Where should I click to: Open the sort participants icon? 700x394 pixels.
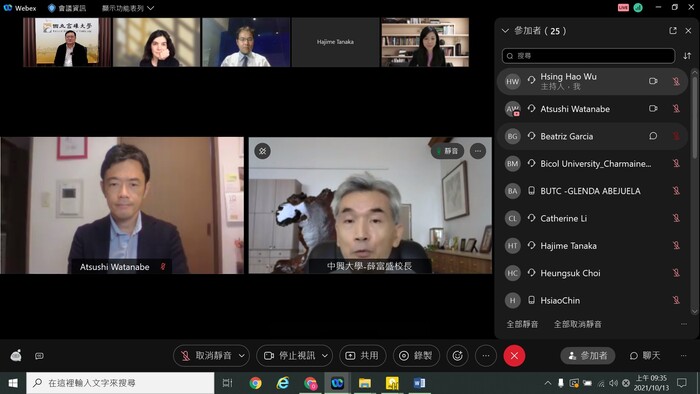coord(687,56)
